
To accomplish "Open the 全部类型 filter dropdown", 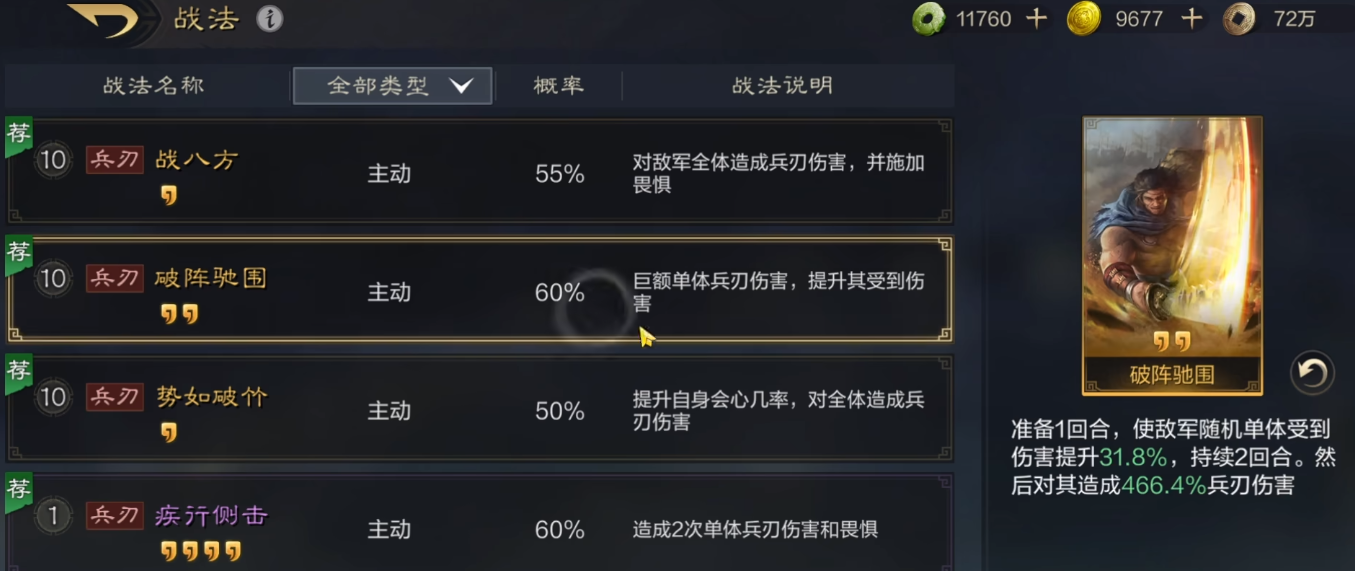I will [x=392, y=86].
